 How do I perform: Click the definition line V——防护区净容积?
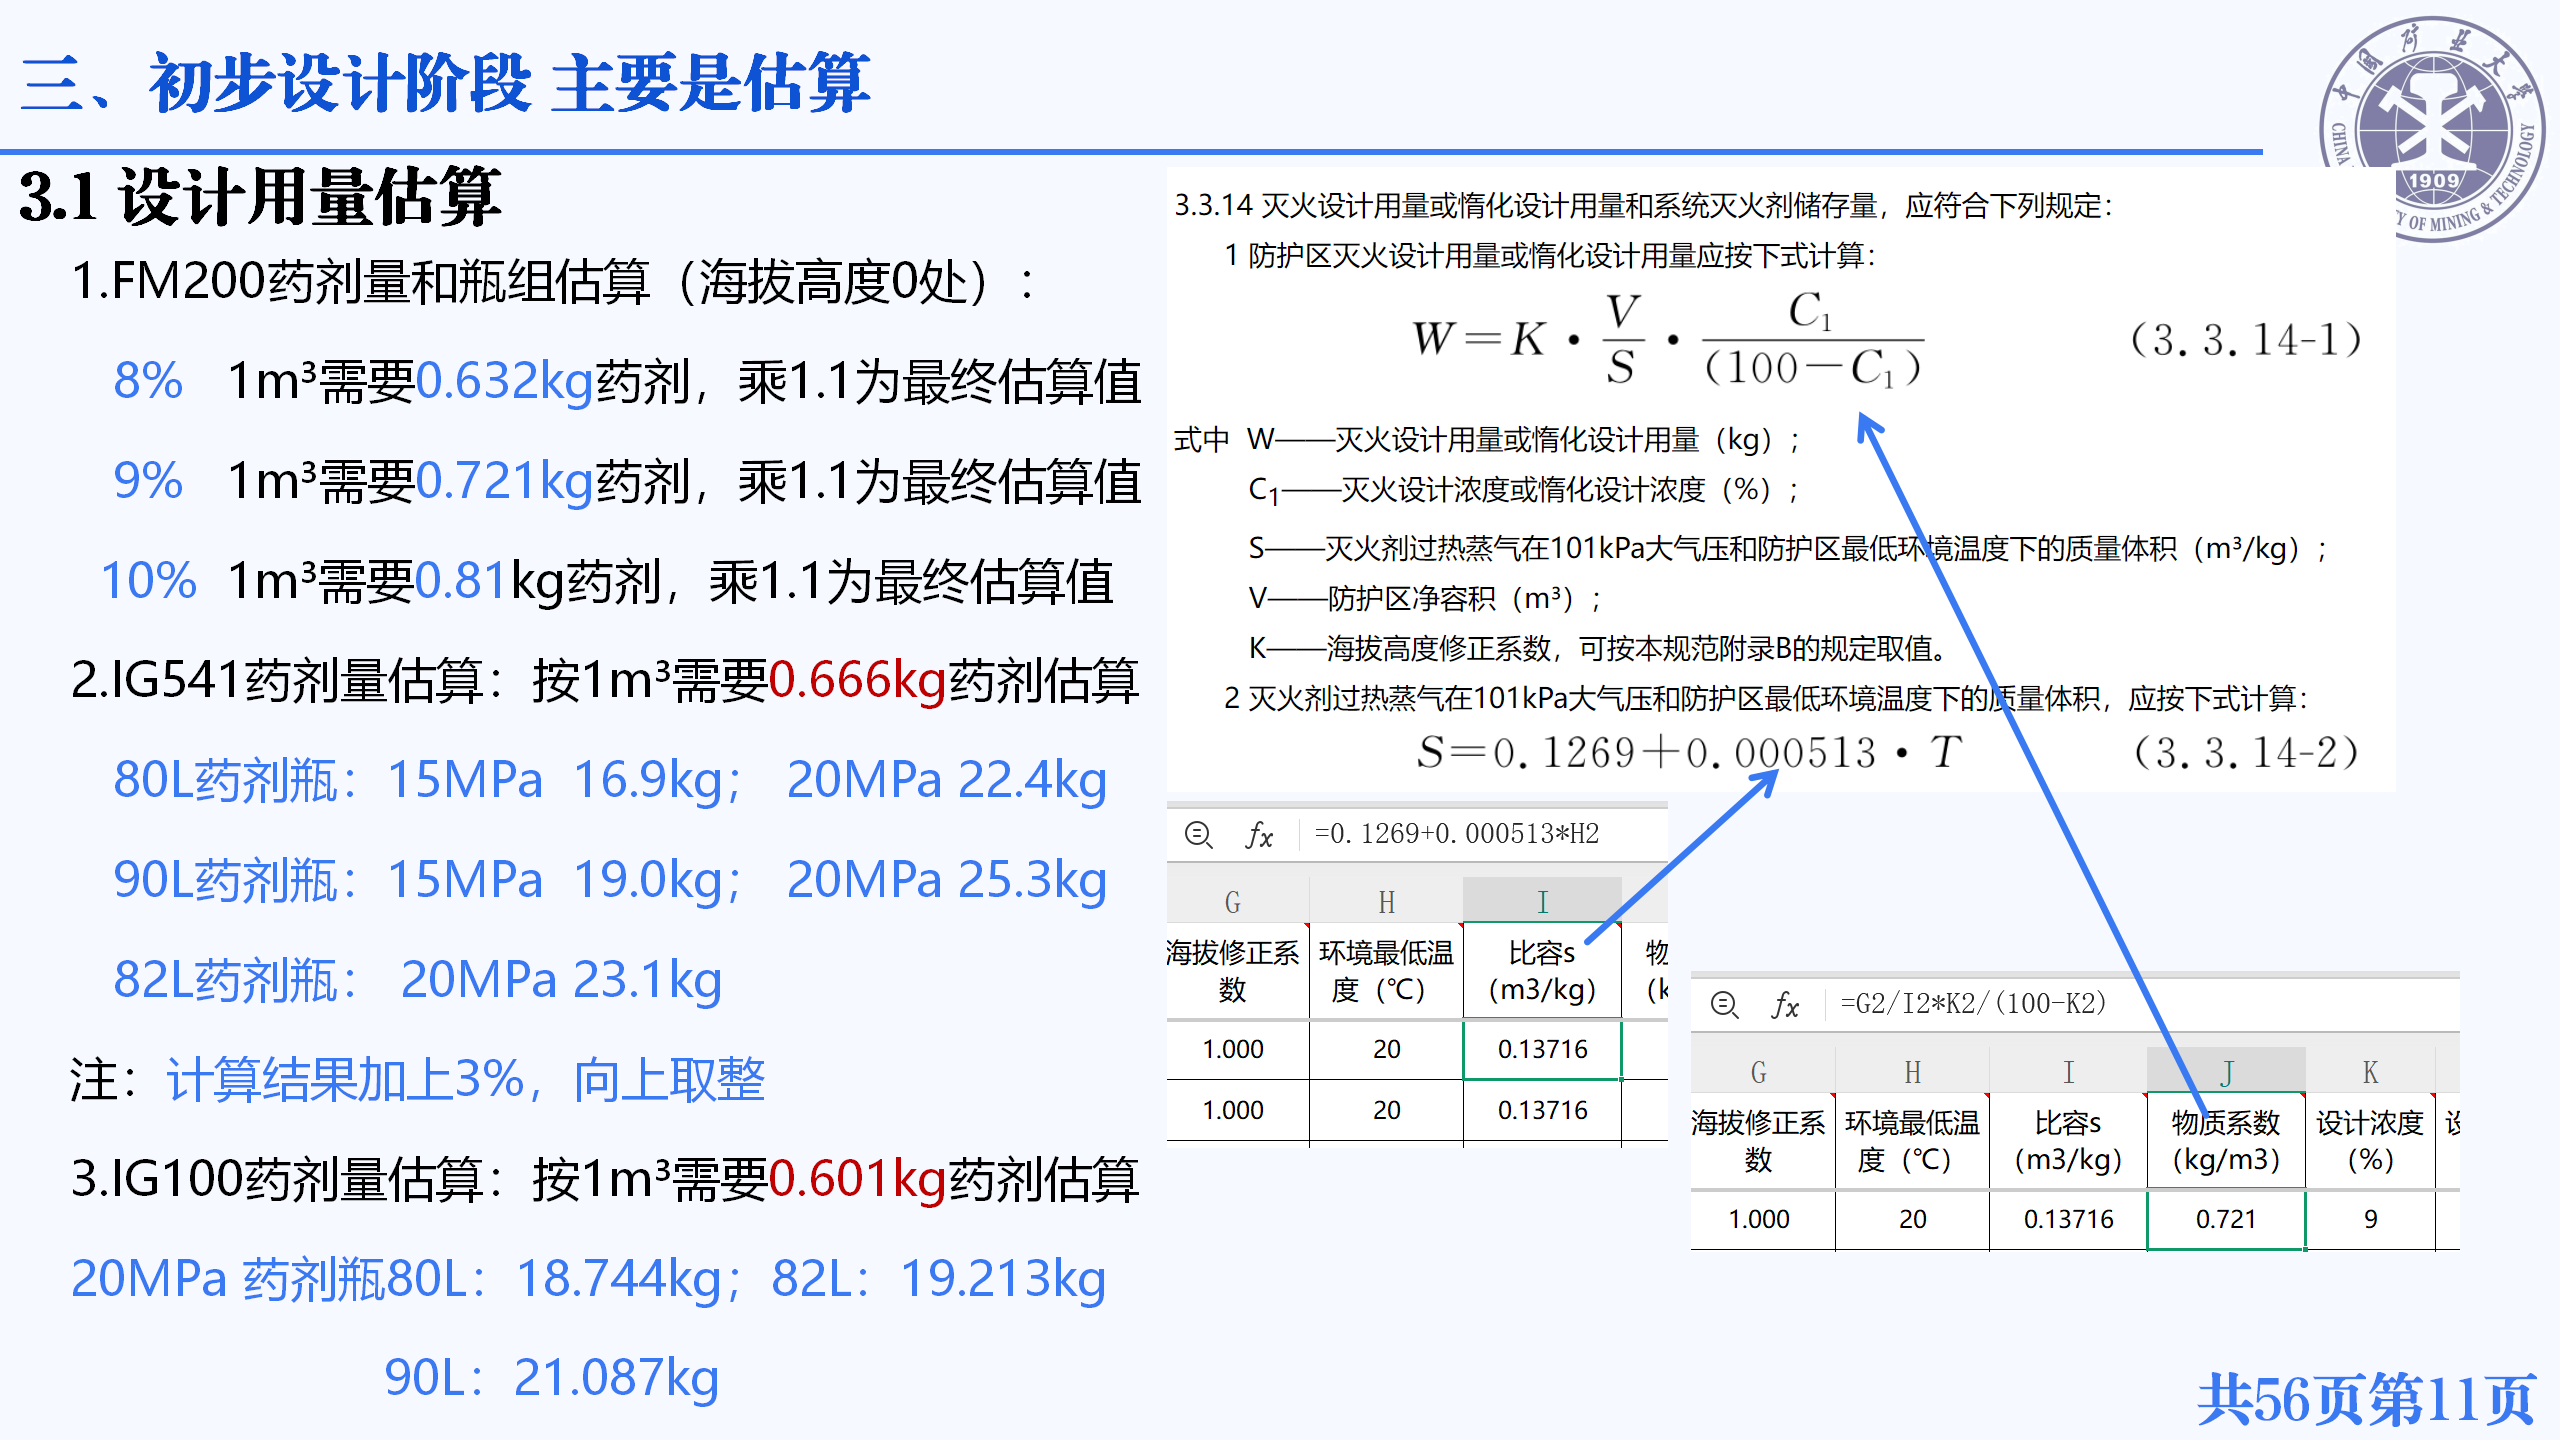tap(1425, 598)
